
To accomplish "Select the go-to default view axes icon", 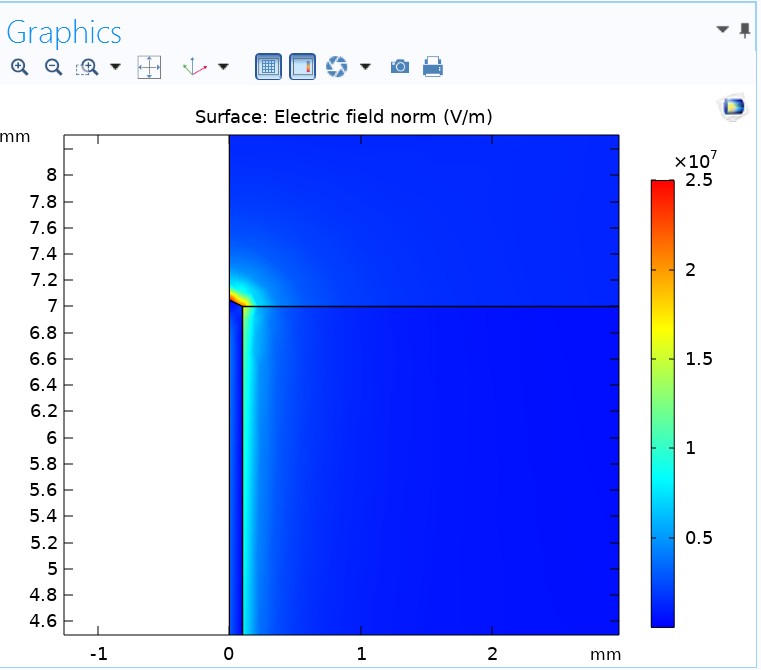I will (x=194, y=67).
